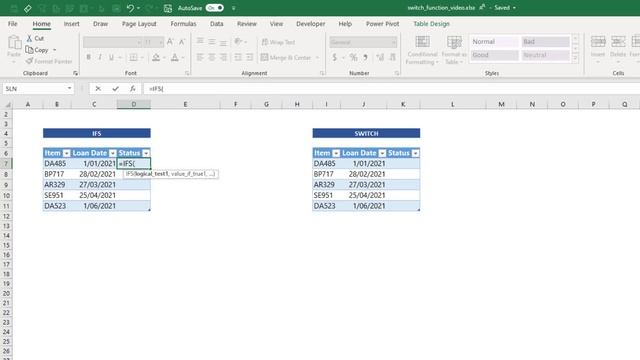Click the Fill Color bucket icon

click(156, 58)
